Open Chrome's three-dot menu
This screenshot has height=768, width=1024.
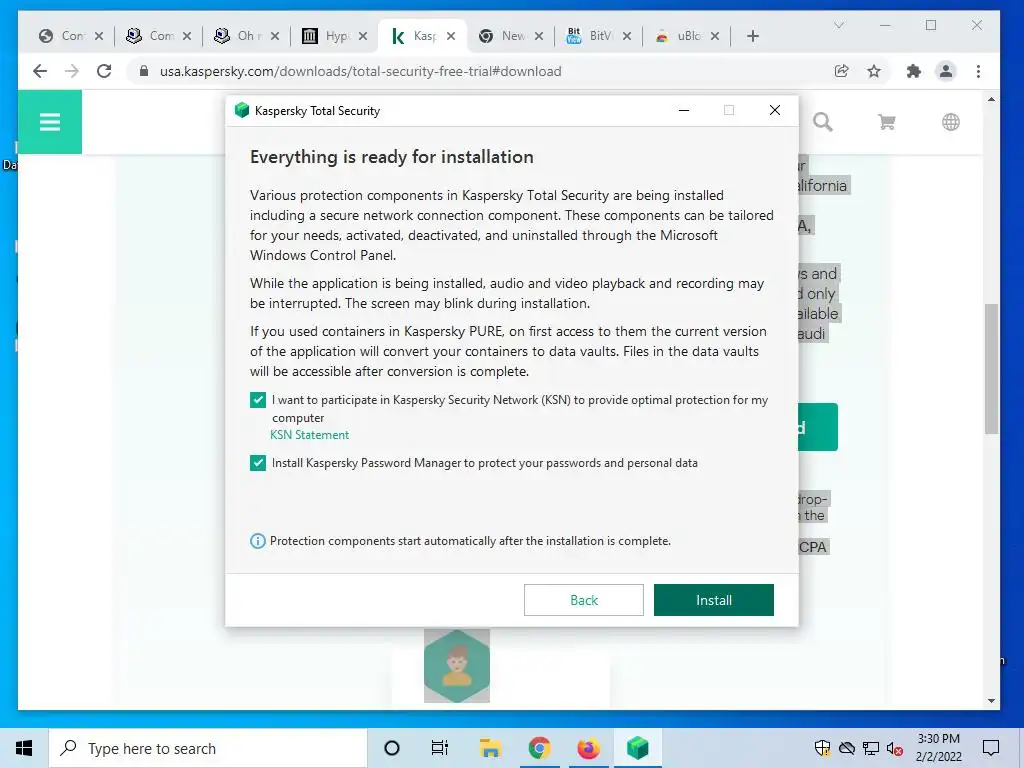click(x=978, y=71)
